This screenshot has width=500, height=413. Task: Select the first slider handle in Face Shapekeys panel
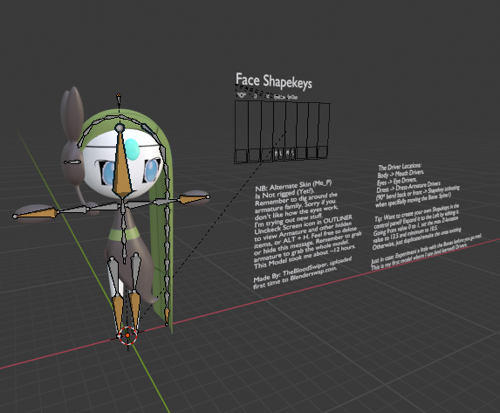[x=241, y=156]
